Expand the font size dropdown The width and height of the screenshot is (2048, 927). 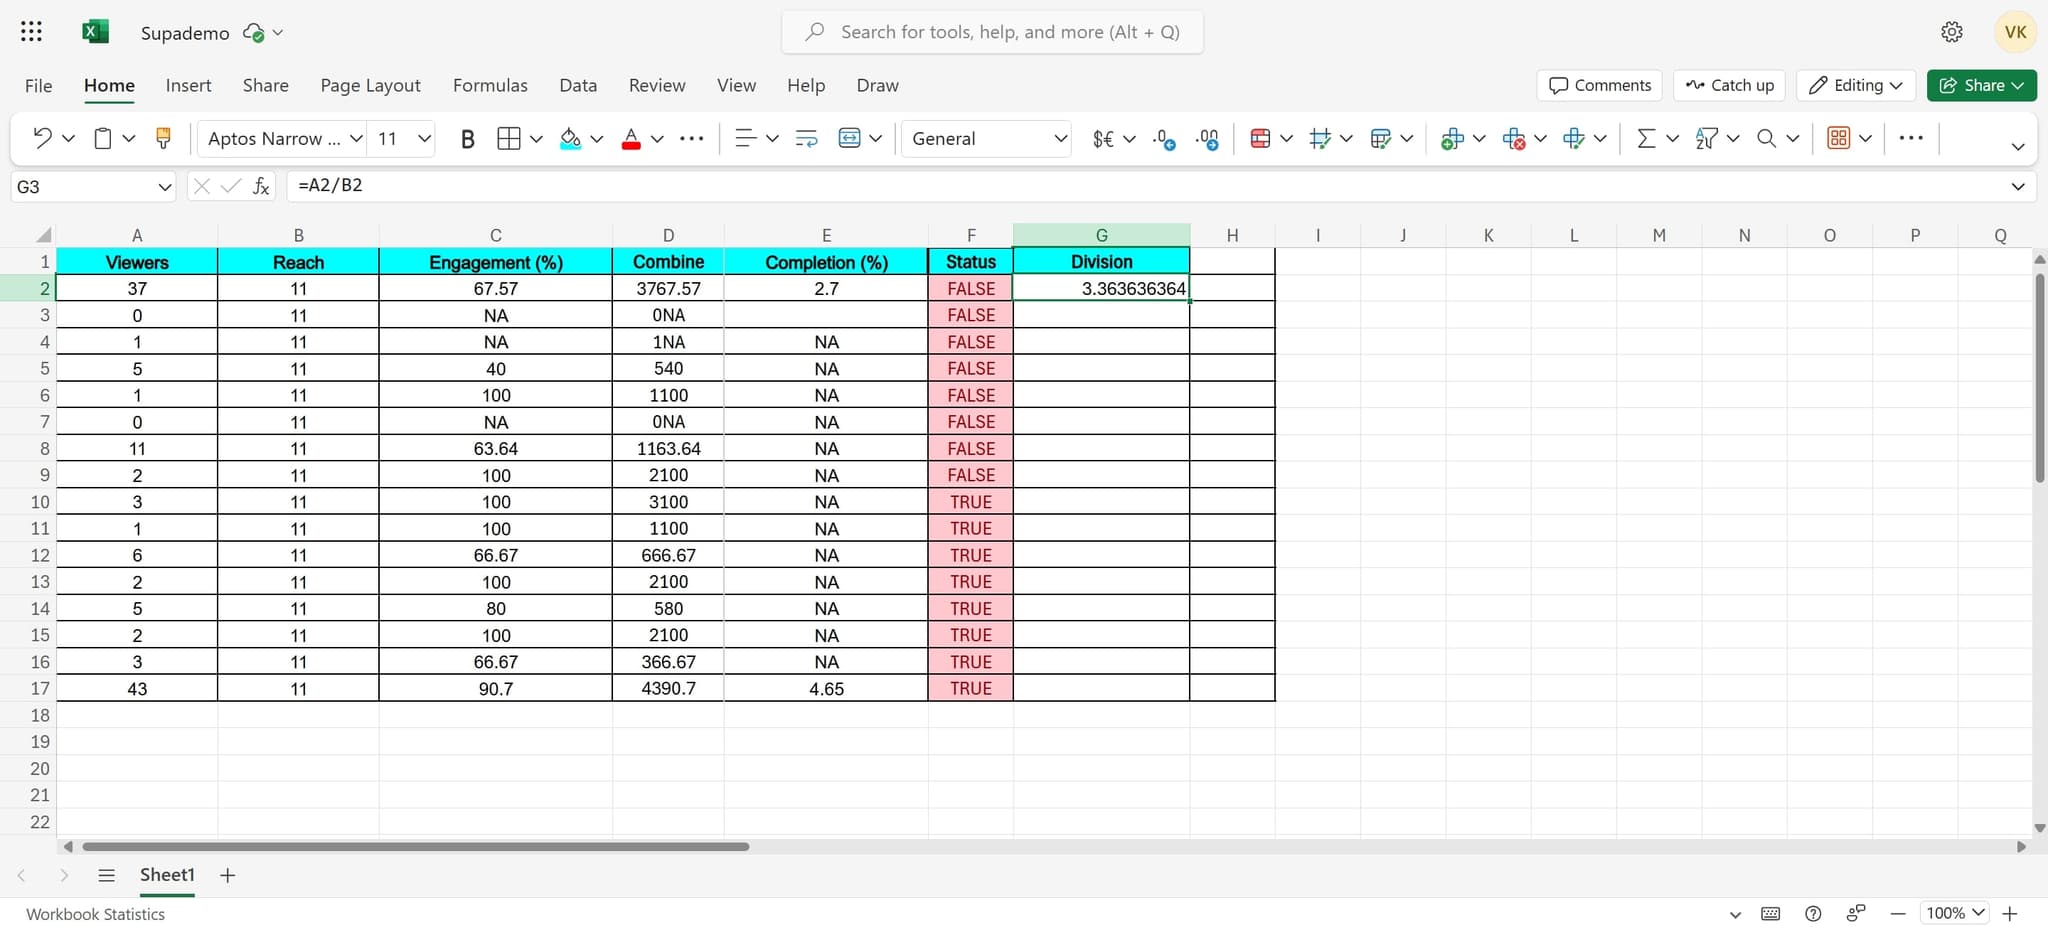[x=424, y=139]
